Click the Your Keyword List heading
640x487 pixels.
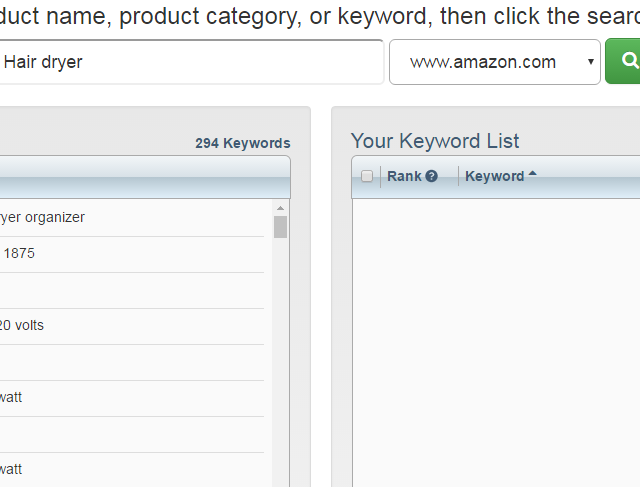tap(435, 141)
